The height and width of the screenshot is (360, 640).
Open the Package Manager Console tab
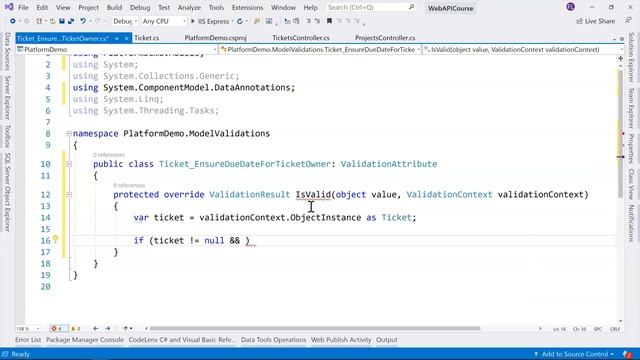coord(84,340)
